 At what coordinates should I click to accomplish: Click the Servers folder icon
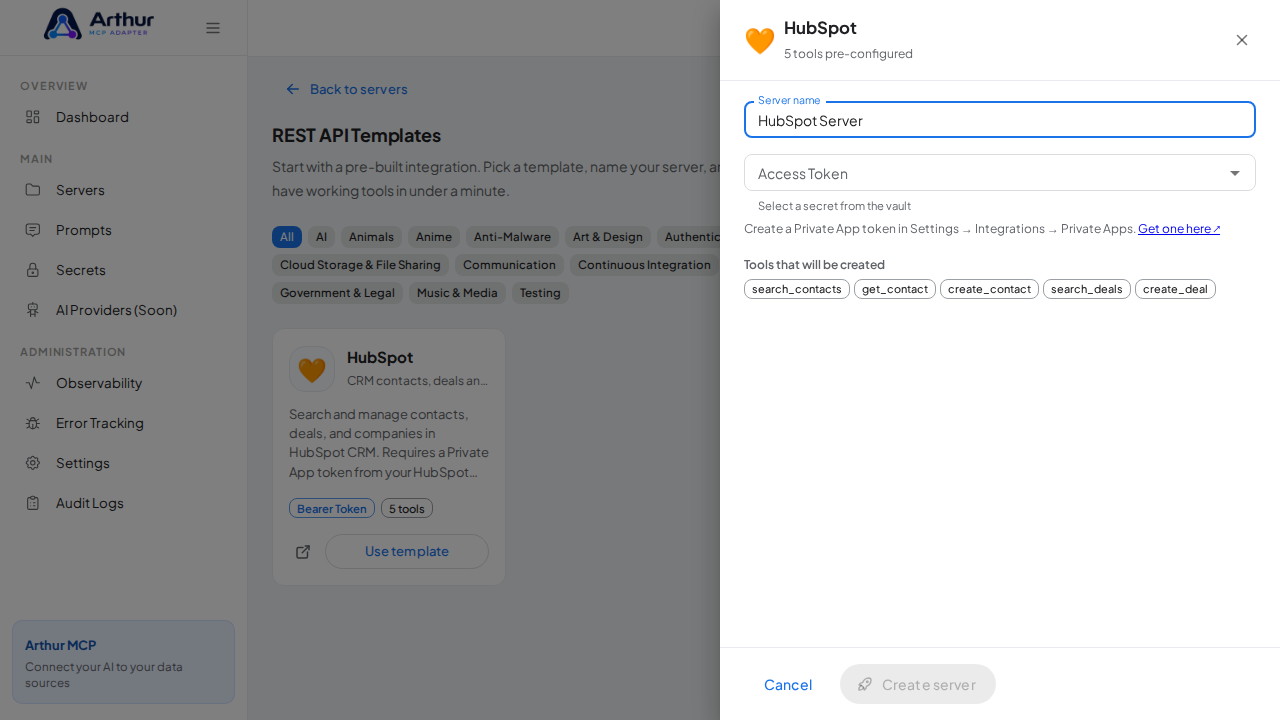33,190
